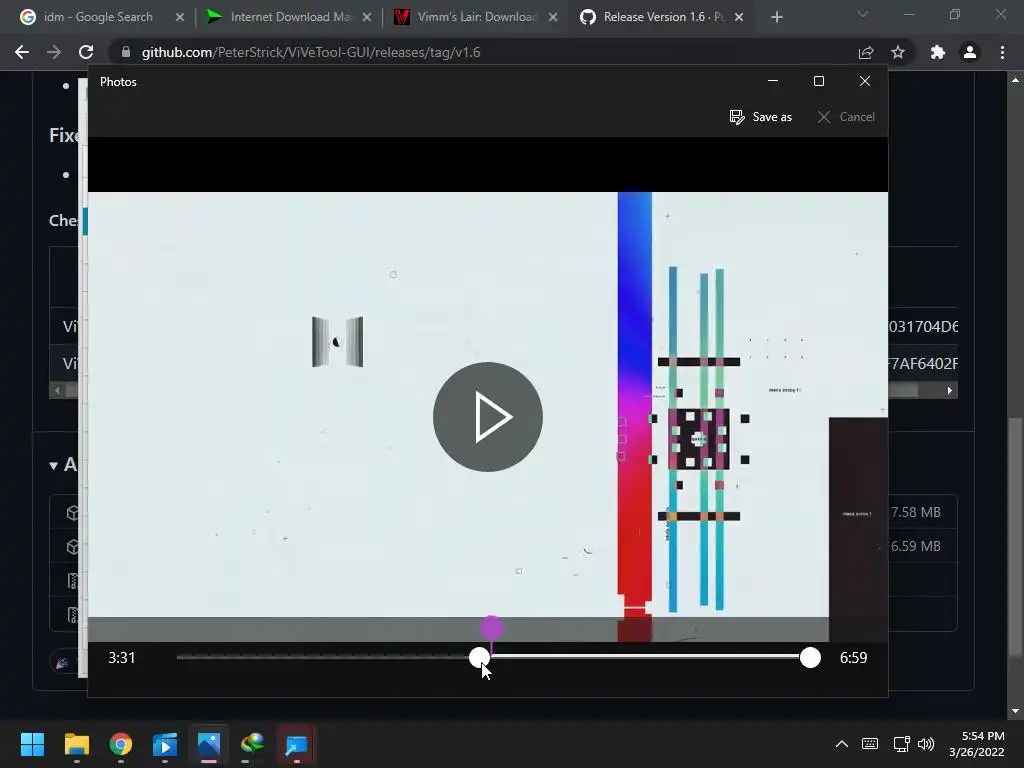Viewport: 1024px width, 768px height.
Task: Open Photos app taskbar icon
Action: (209, 744)
